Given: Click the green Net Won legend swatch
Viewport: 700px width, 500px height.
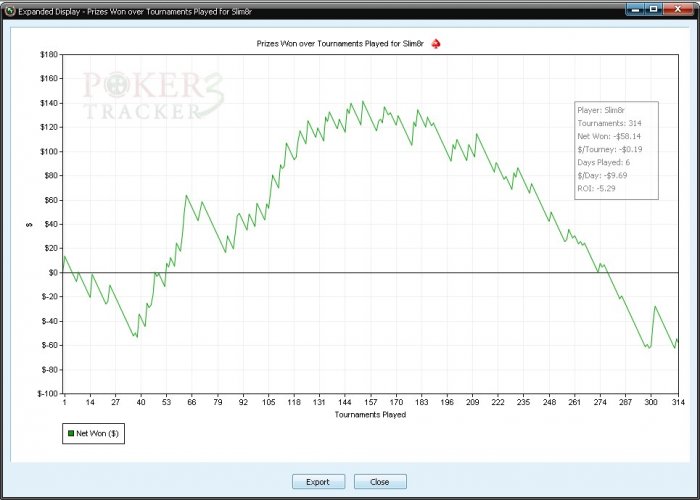Looking at the screenshot, I should click(x=71, y=433).
